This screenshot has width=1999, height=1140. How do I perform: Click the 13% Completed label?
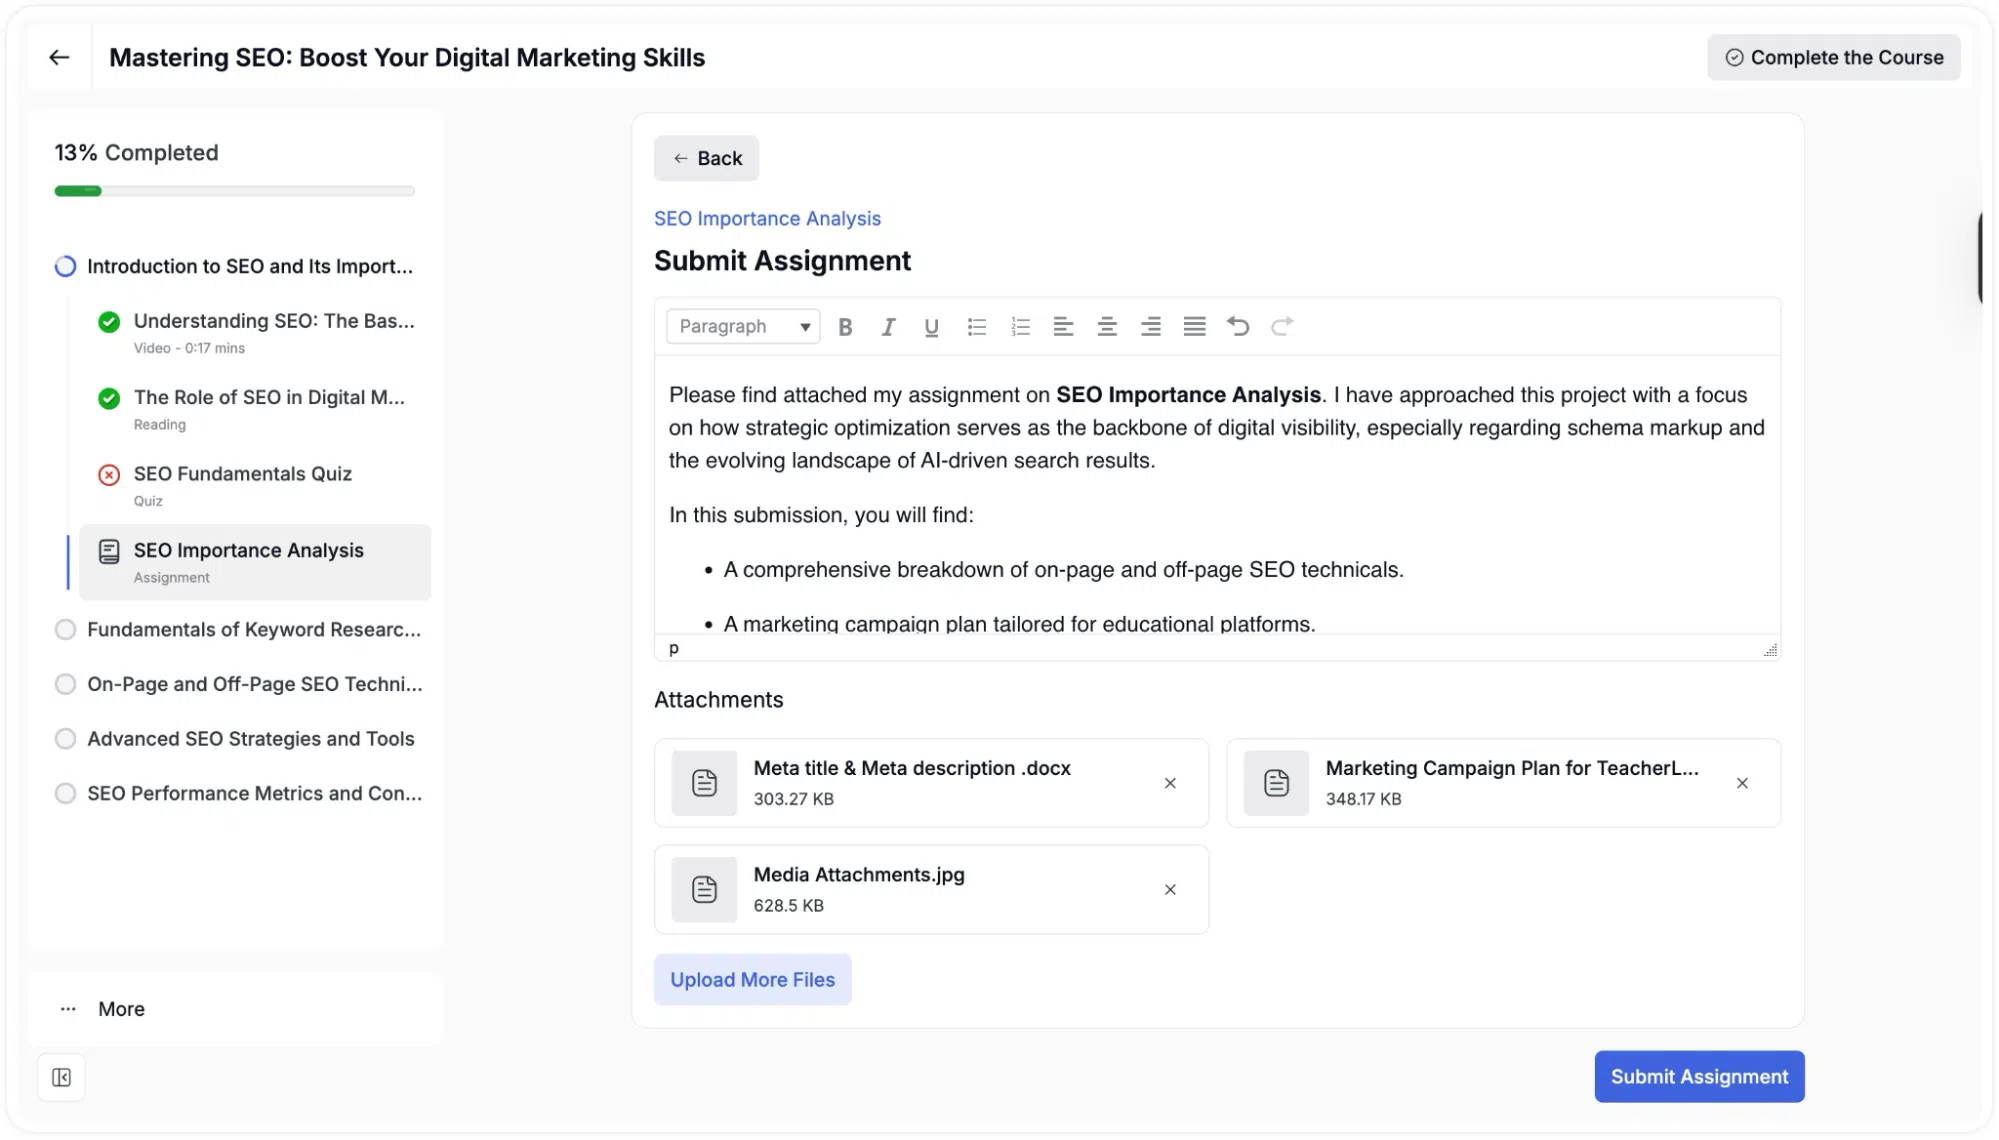(136, 153)
